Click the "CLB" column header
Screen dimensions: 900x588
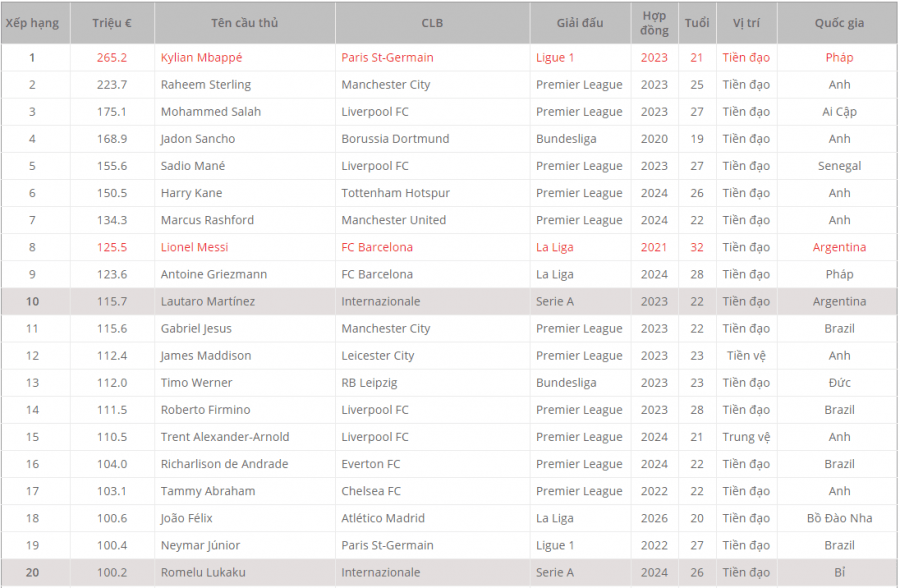[x=432, y=23]
